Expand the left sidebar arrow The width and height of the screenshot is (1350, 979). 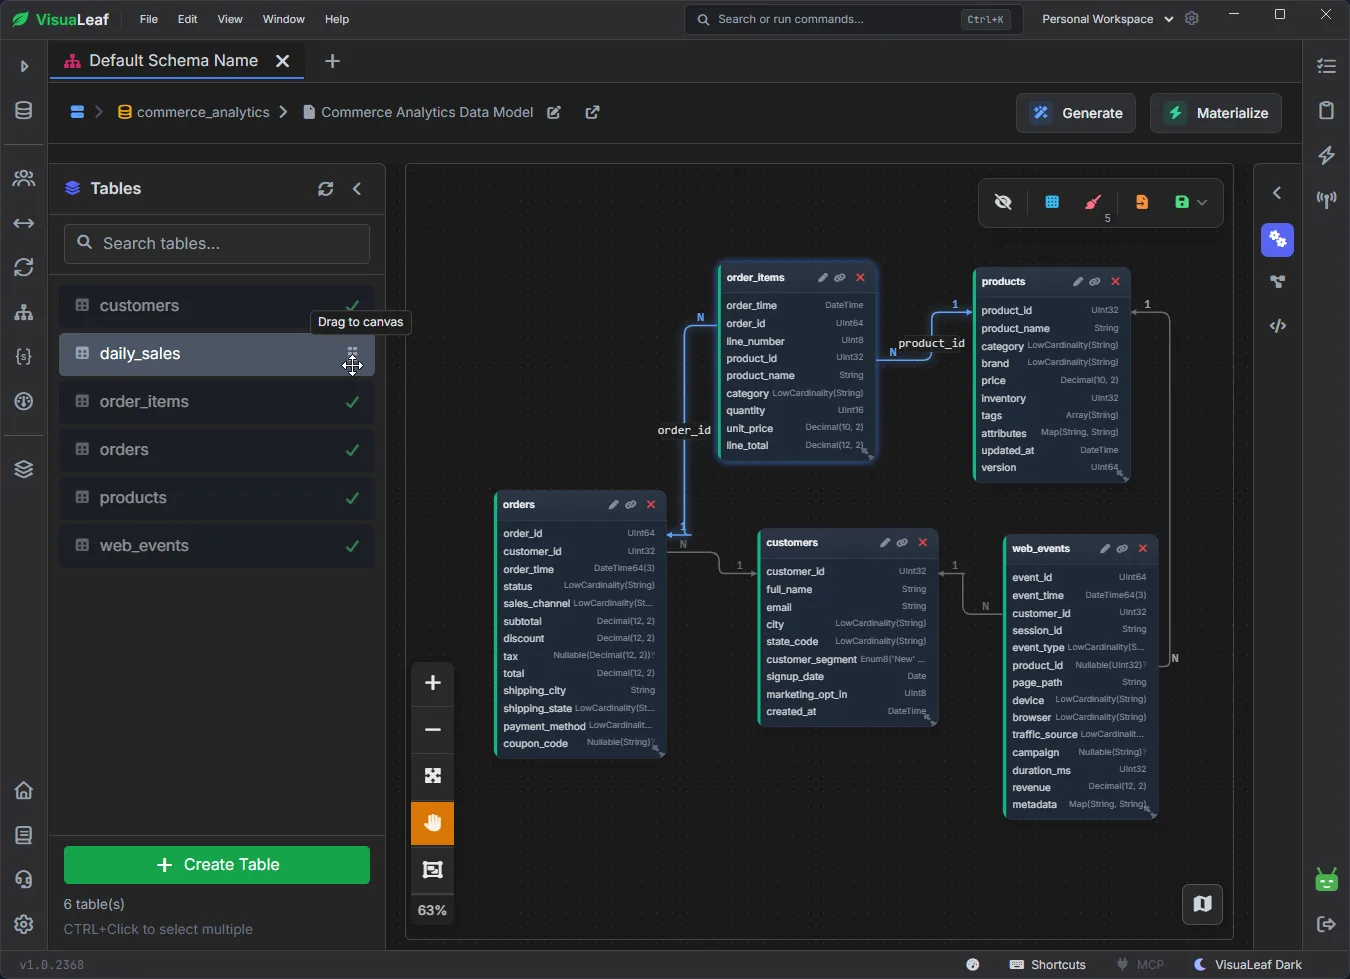pos(24,66)
